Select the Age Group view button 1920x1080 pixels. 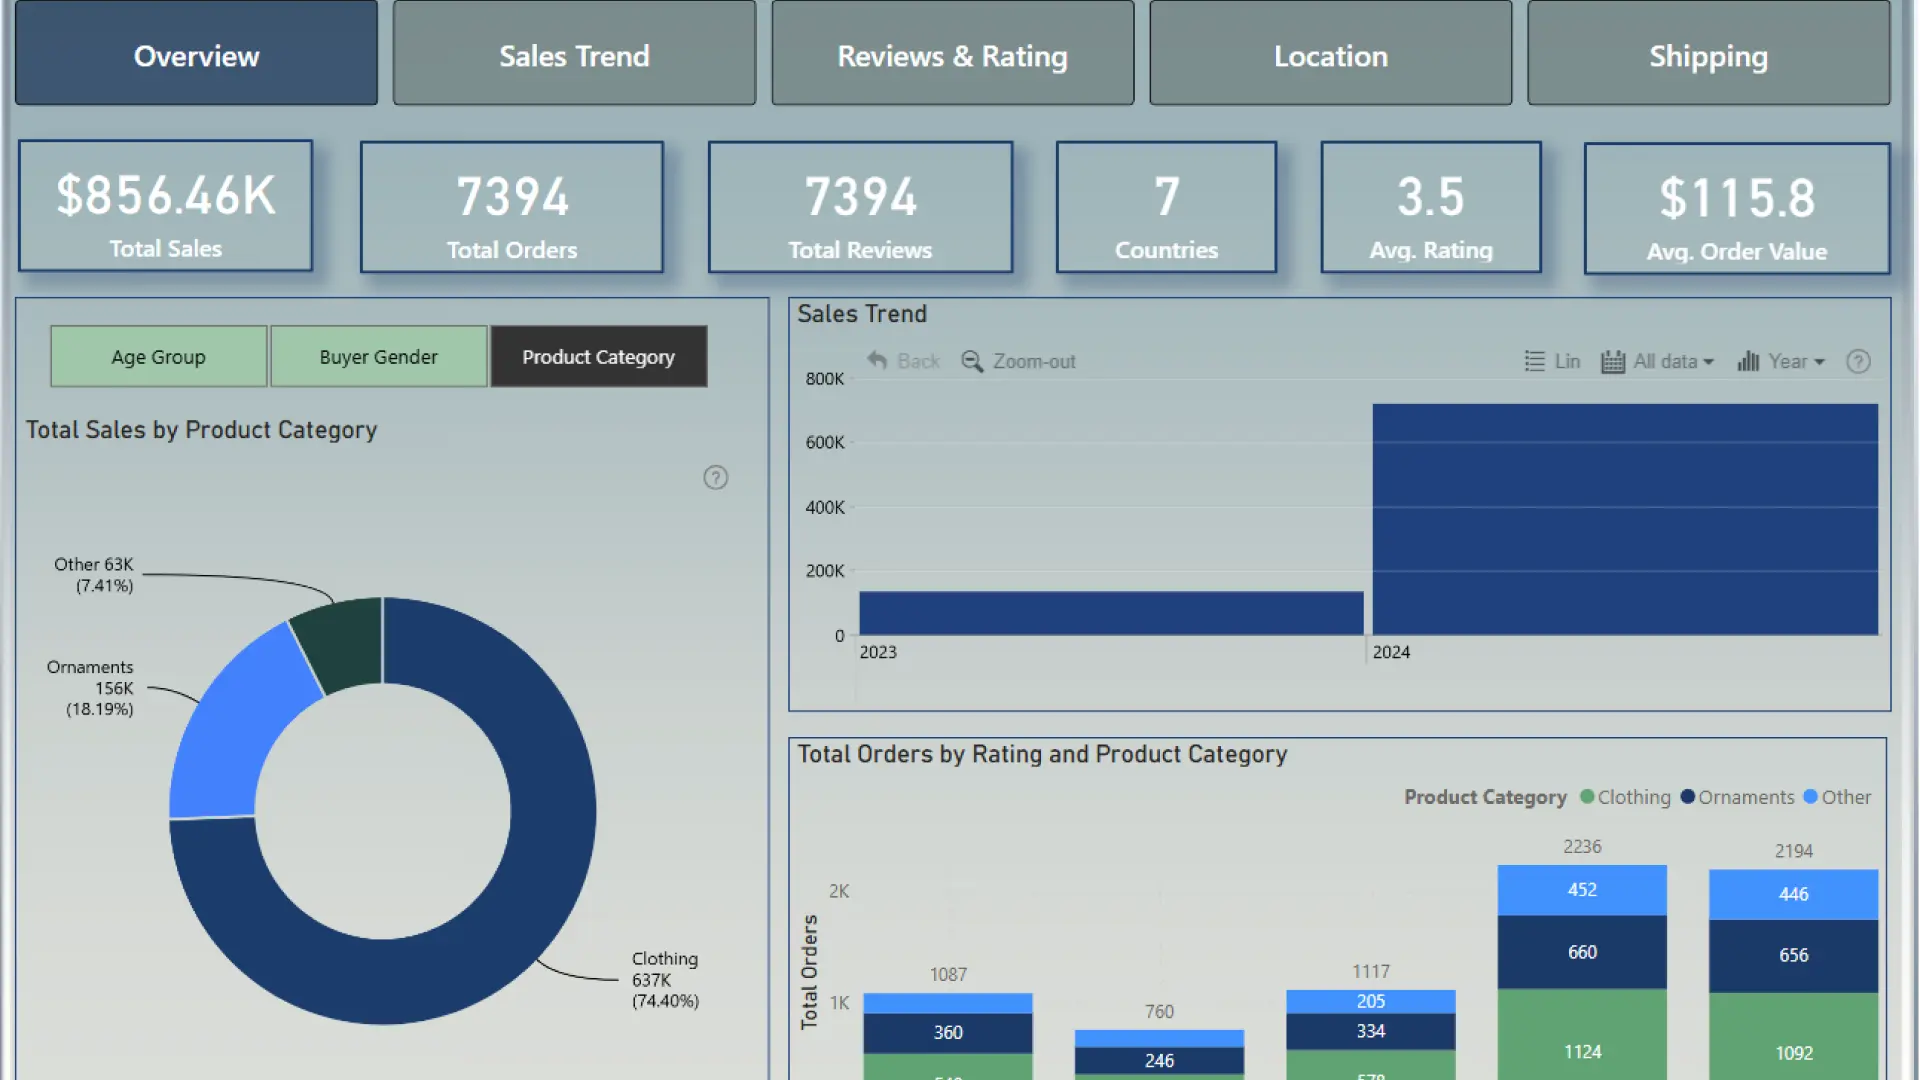(x=158, y=356)
